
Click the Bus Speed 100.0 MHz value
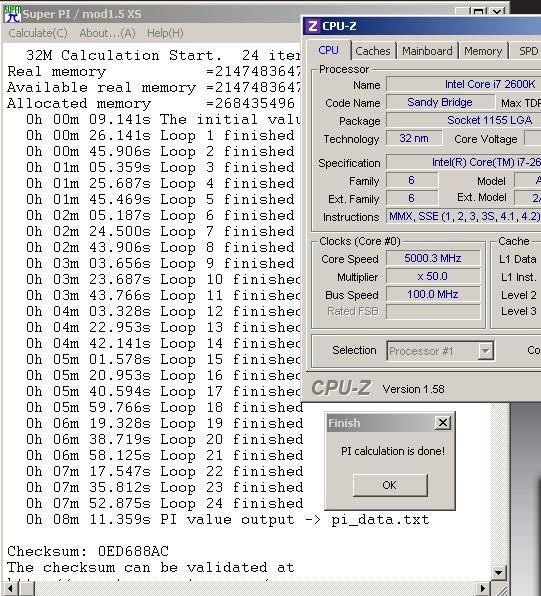(433, 294)
